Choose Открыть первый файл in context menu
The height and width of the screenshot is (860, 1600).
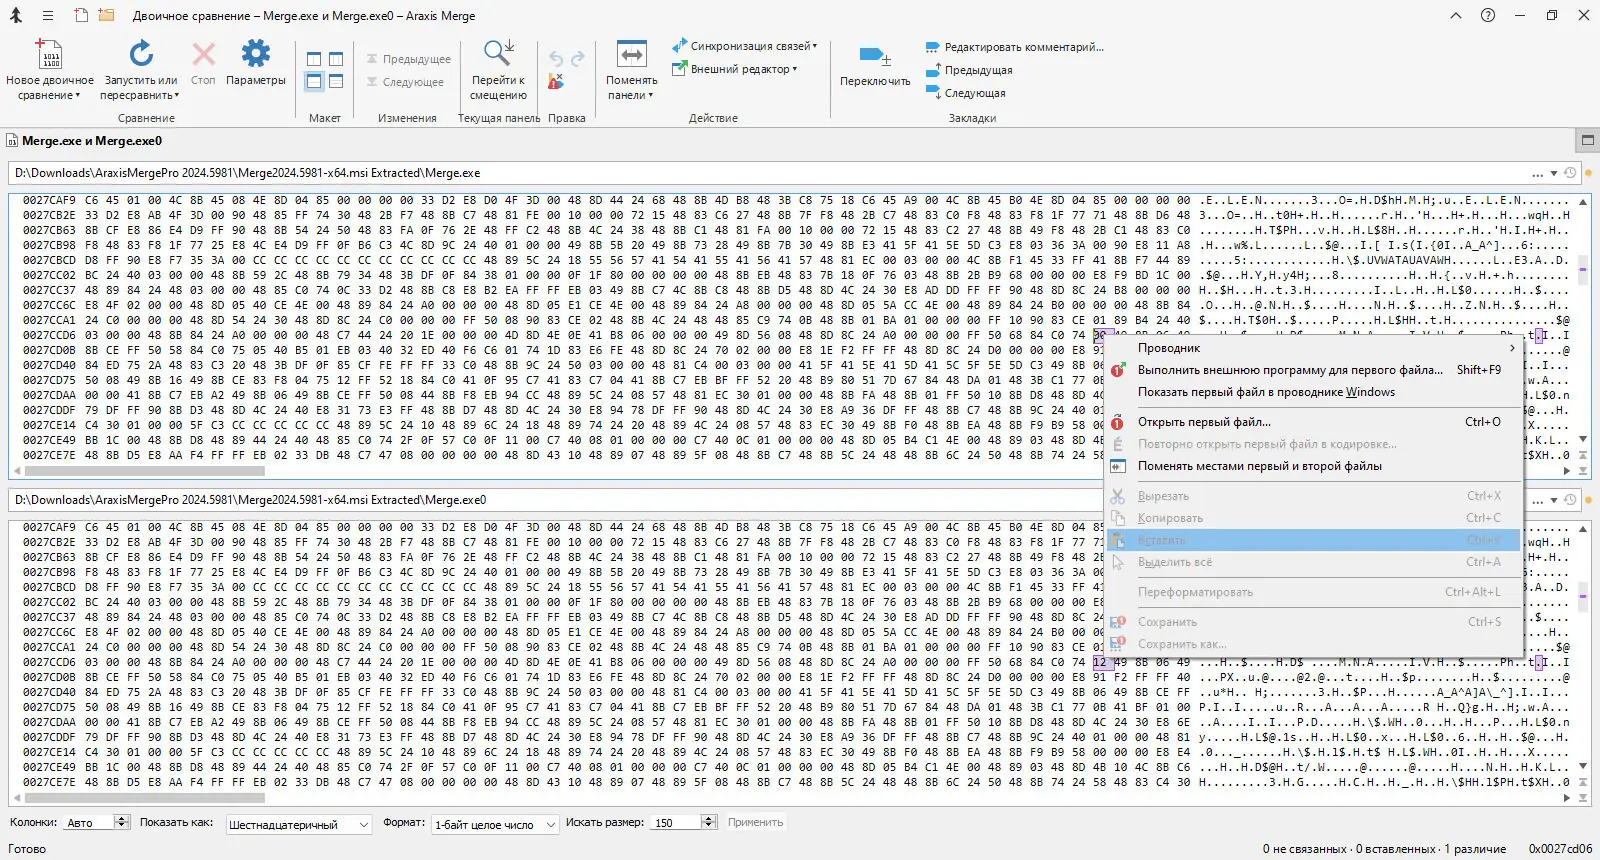tap(1314, 422)
